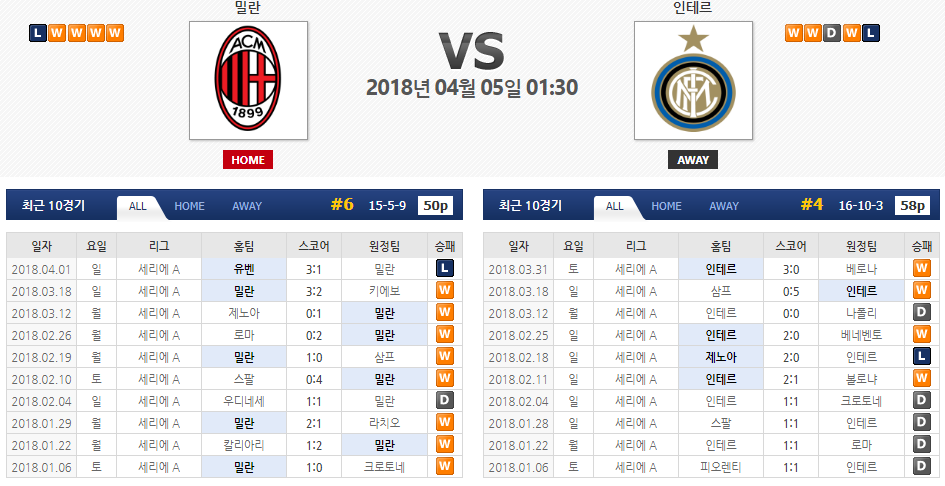Click Inter's 58p points box

click(x=912, y=206)
